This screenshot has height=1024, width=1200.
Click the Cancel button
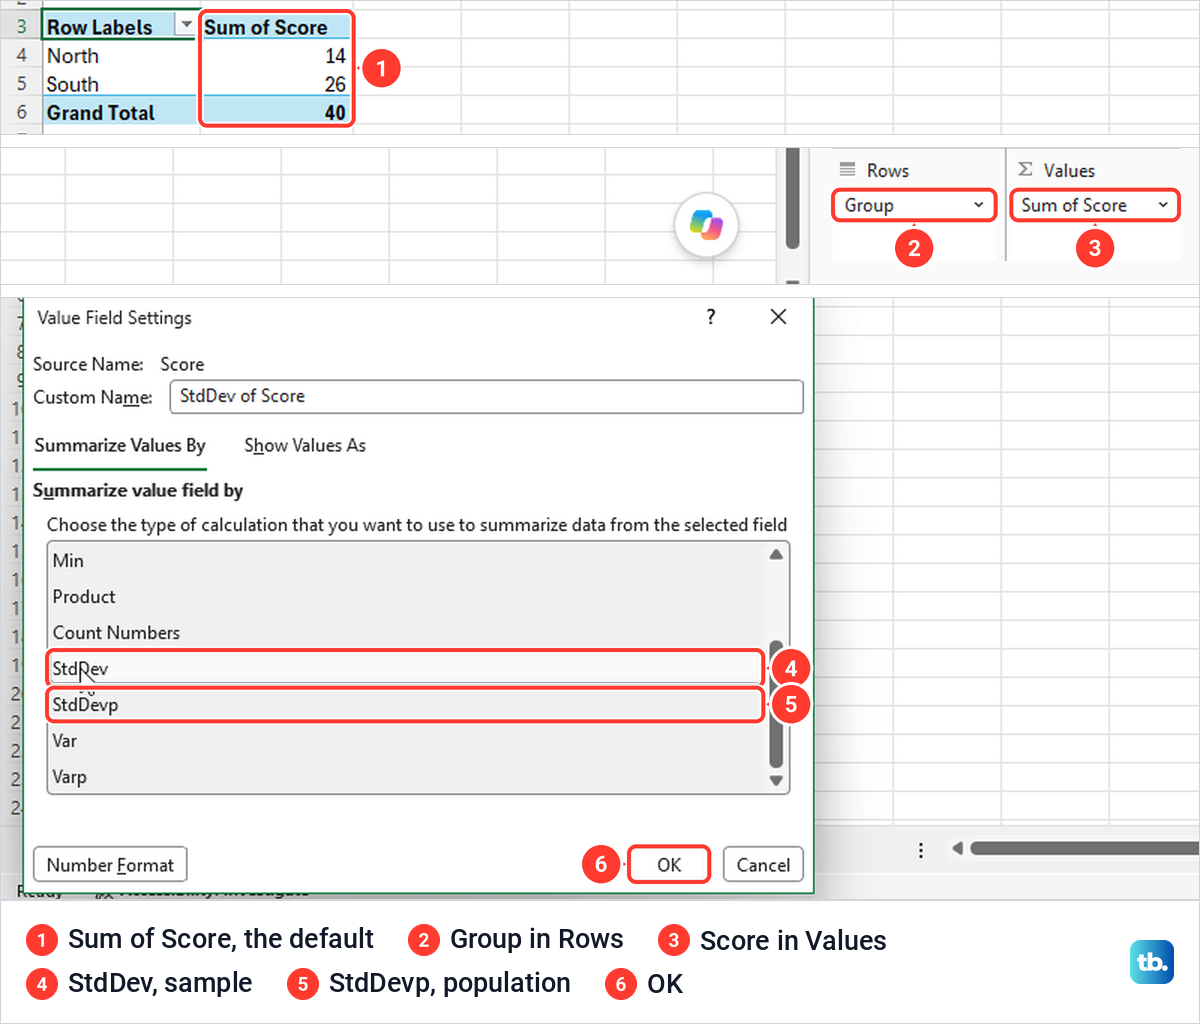tap(763, 865)
